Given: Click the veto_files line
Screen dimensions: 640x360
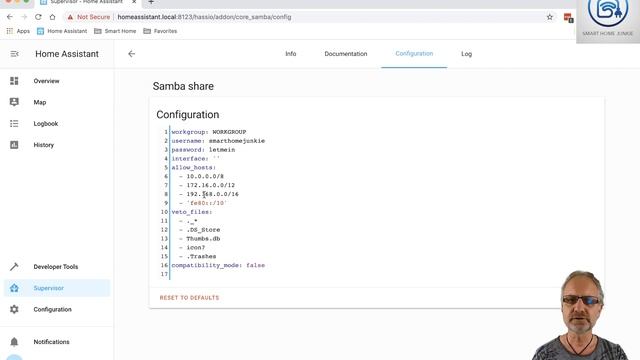Looking at the screenshot, I should coord(192,212).
